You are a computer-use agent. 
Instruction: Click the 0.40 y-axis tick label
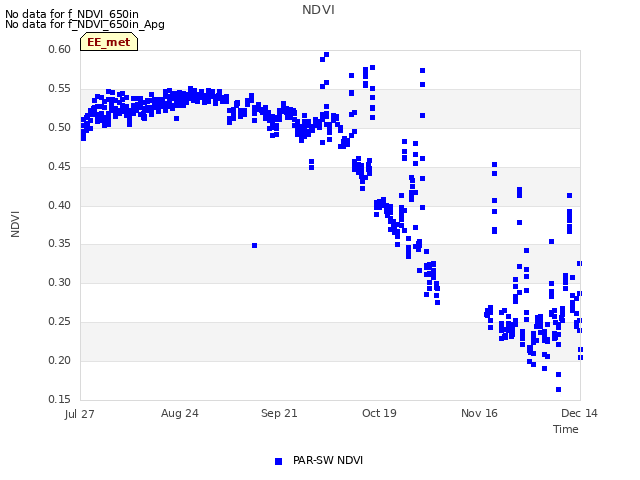[60, 205]
